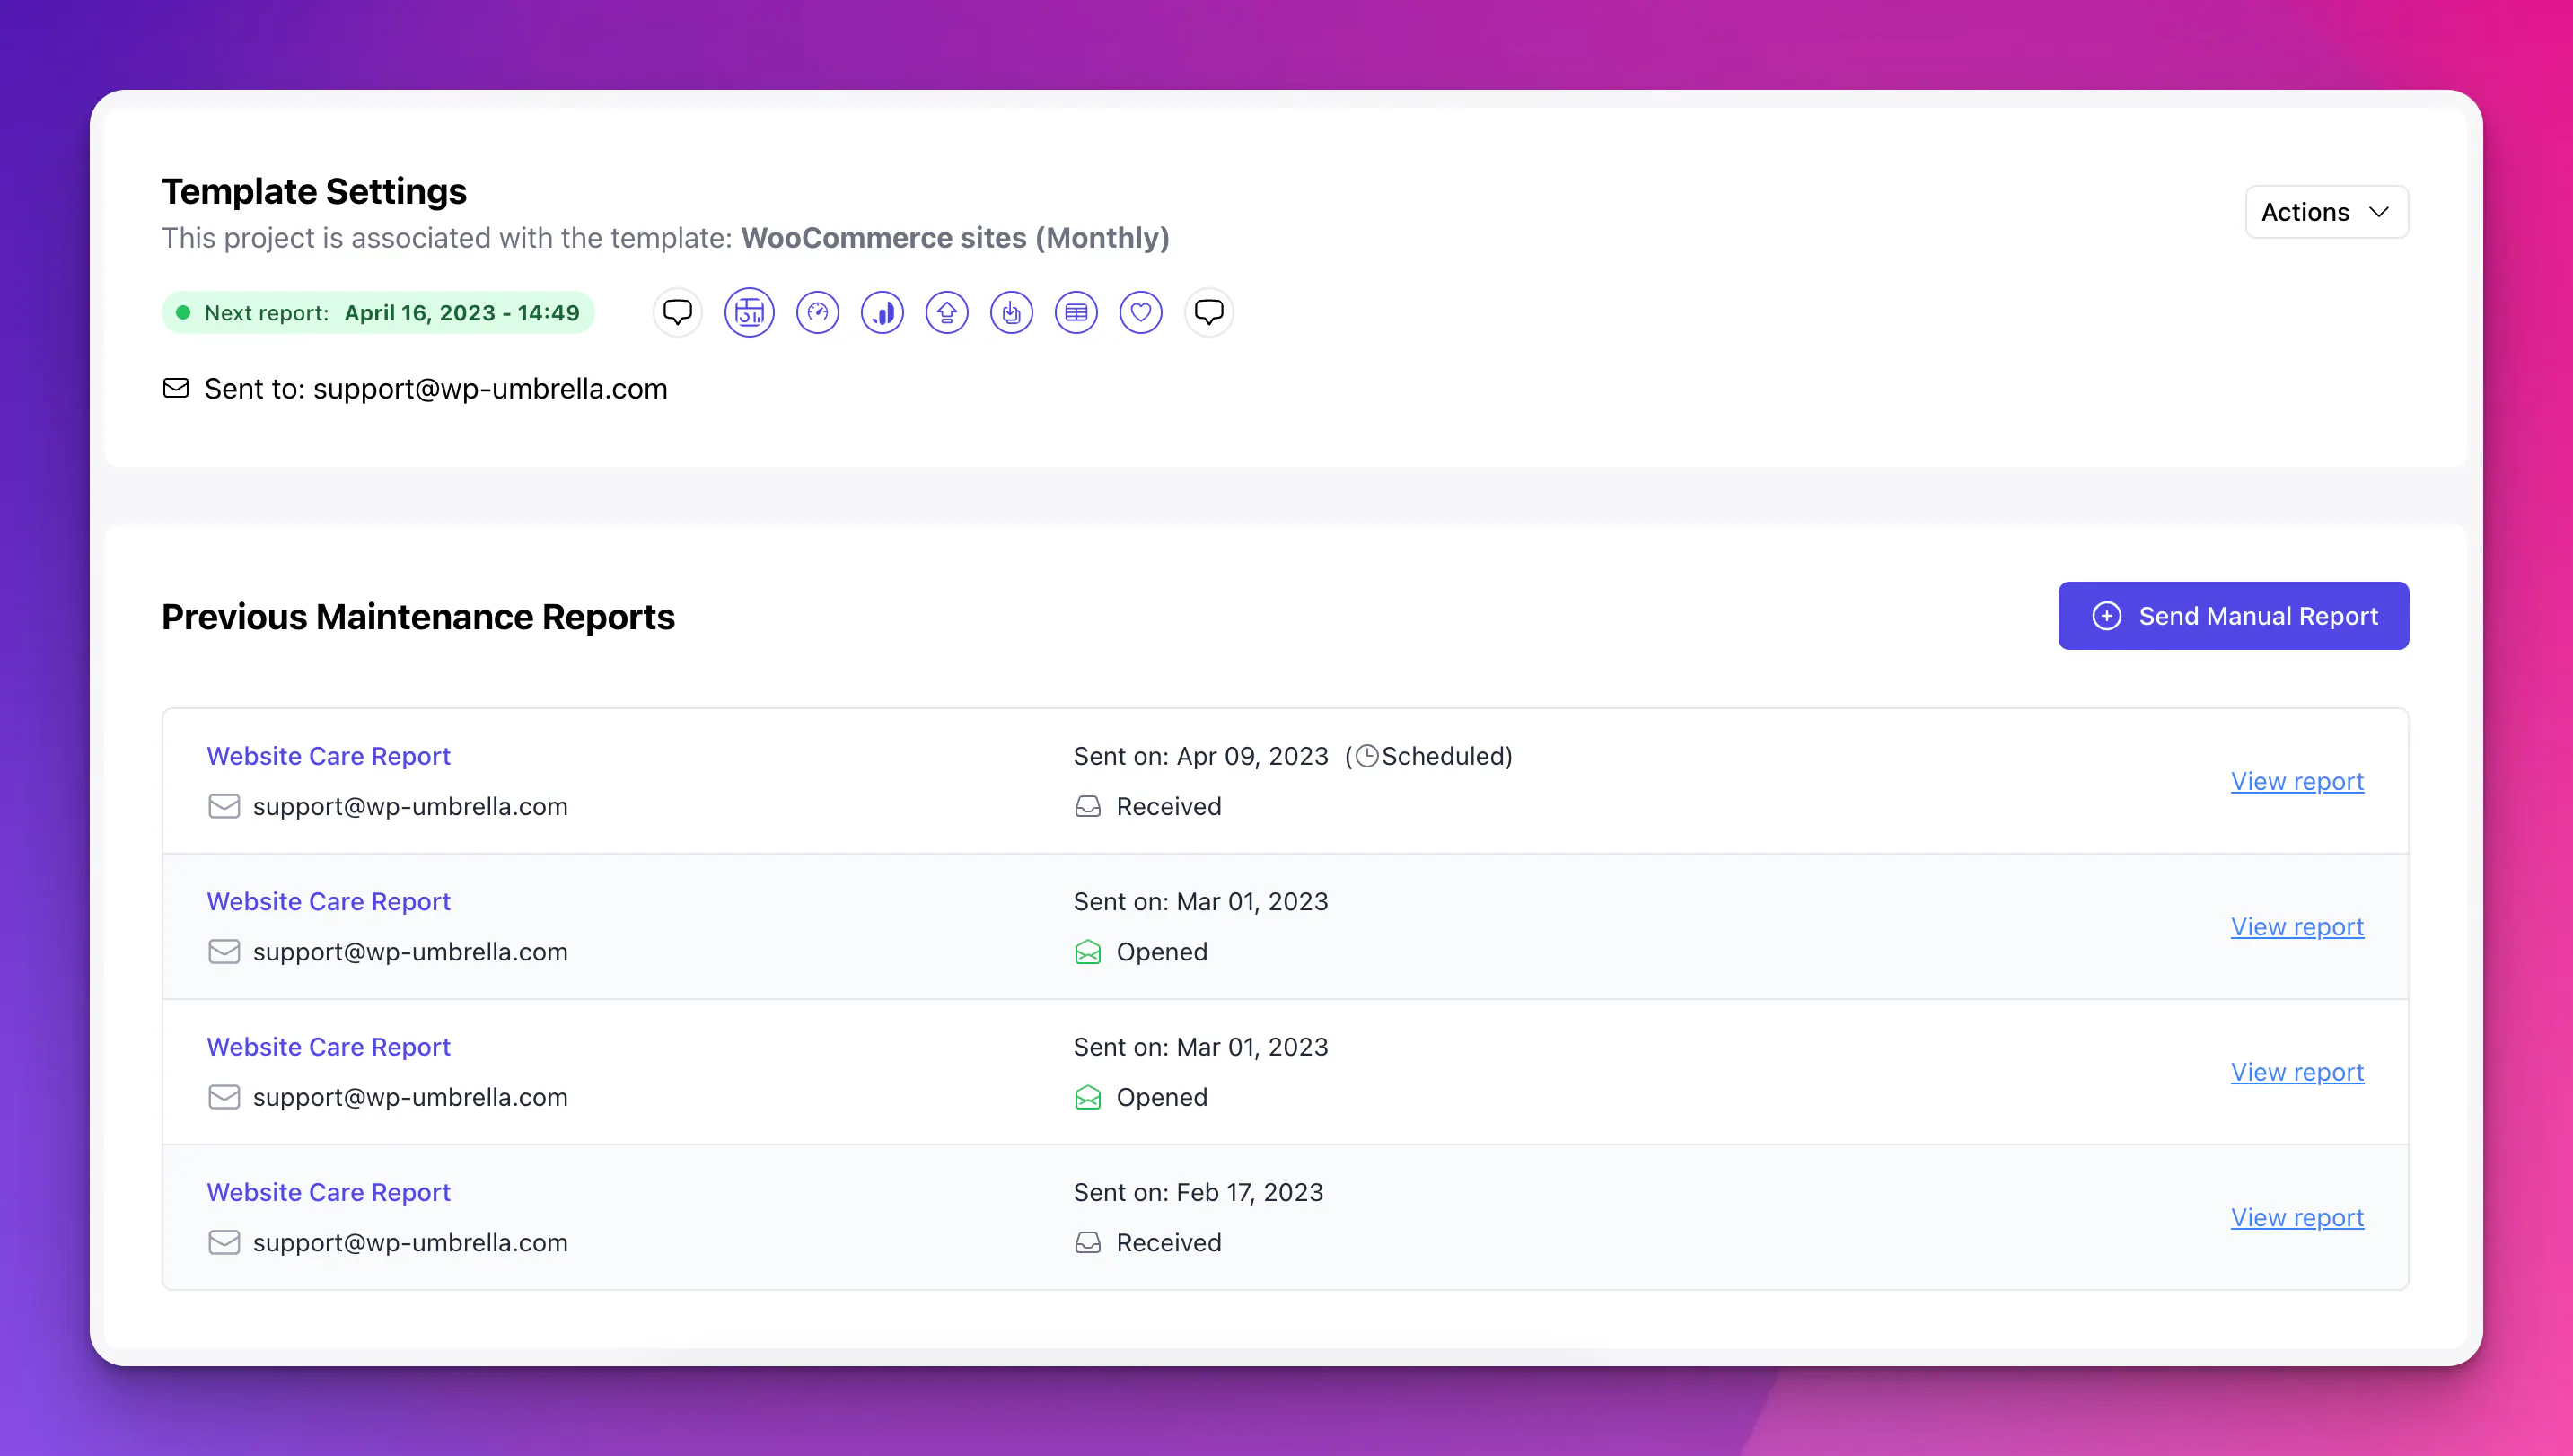Image resolution: width=2573 pixels, height=1456 pixels.
Task: Select the Google Analytics bar chart icon
Action: point(882,313)
